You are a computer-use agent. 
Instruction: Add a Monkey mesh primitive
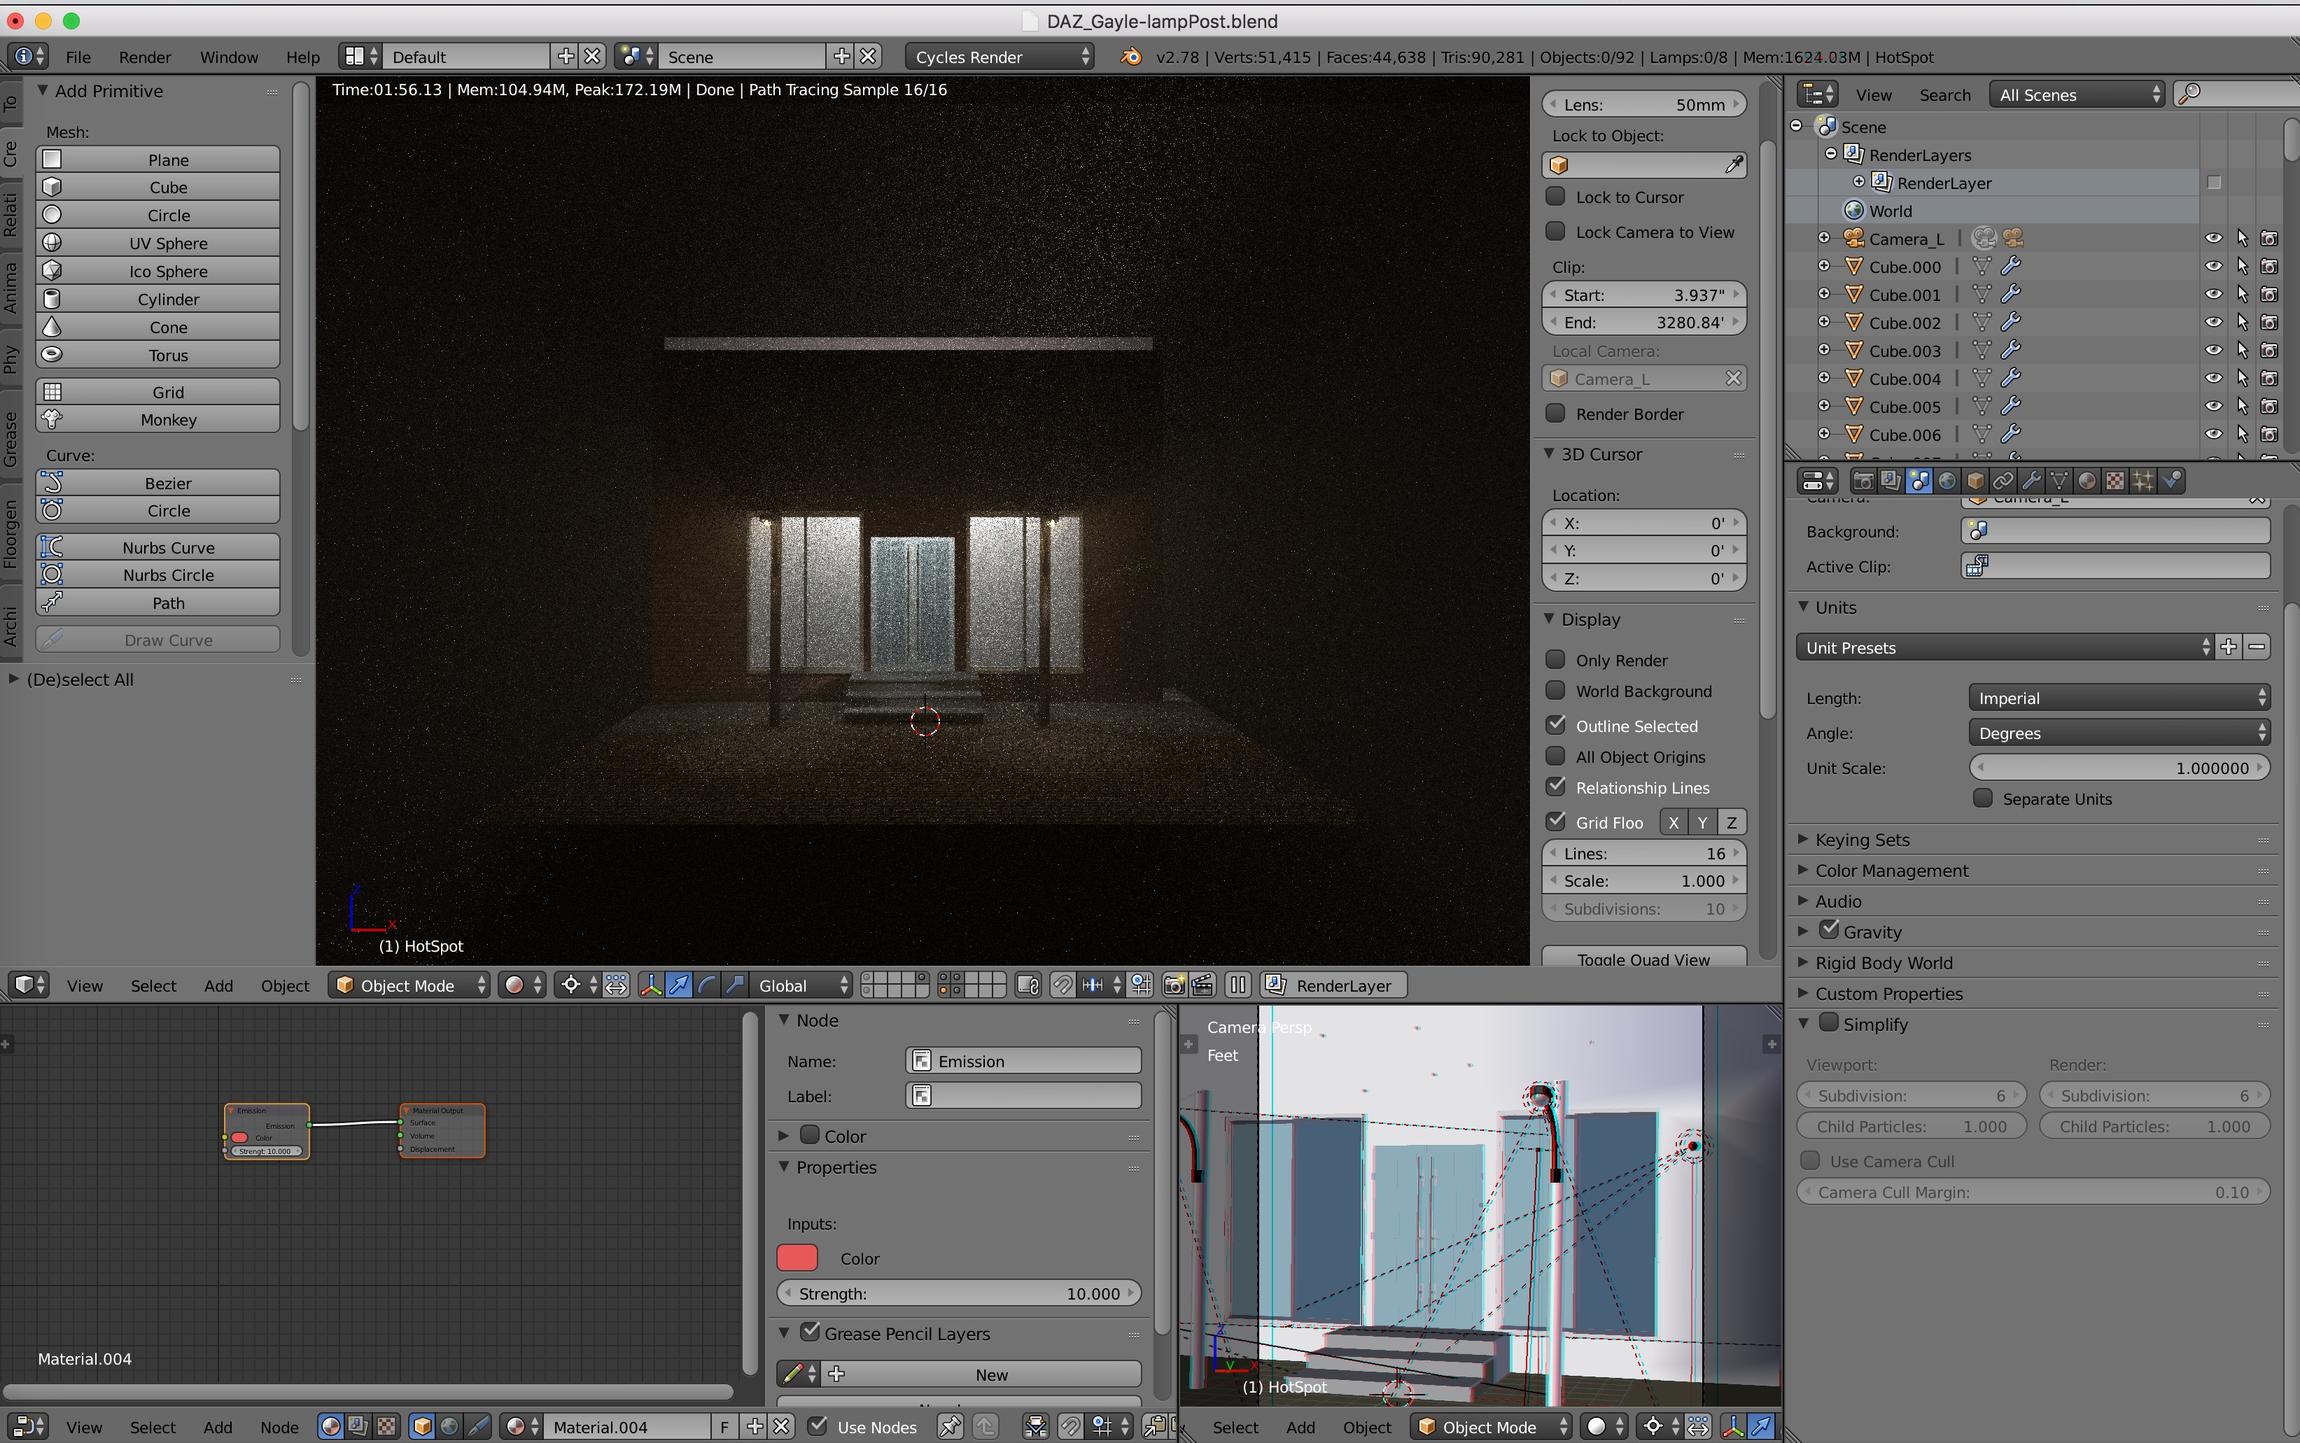(x=158, y=419)
